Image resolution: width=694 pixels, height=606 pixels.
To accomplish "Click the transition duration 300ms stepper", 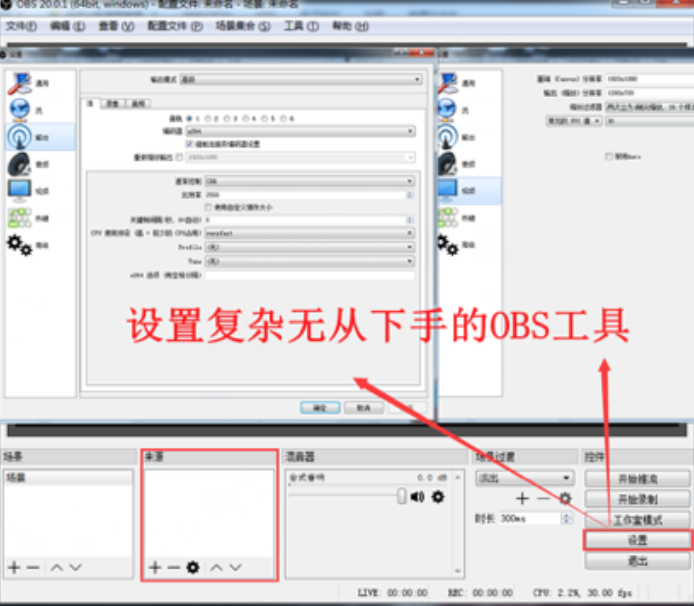I will click(567, 518).
